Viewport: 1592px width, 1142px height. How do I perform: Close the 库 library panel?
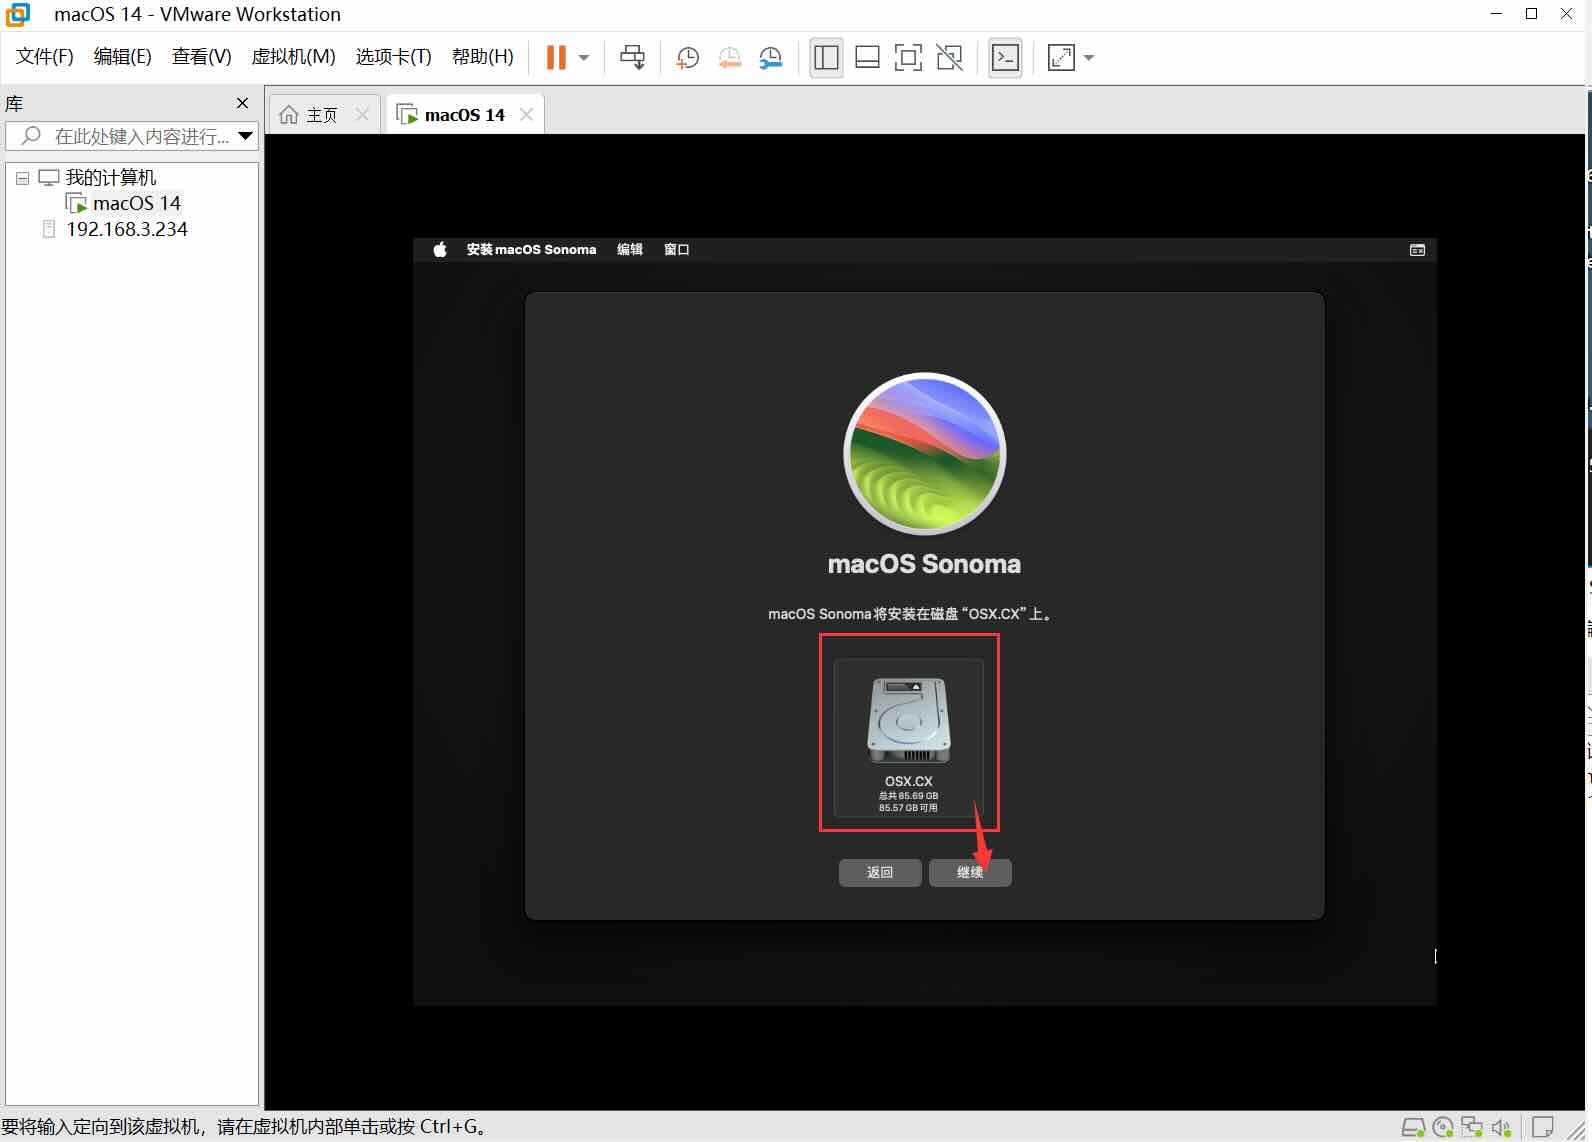point(242,103)
